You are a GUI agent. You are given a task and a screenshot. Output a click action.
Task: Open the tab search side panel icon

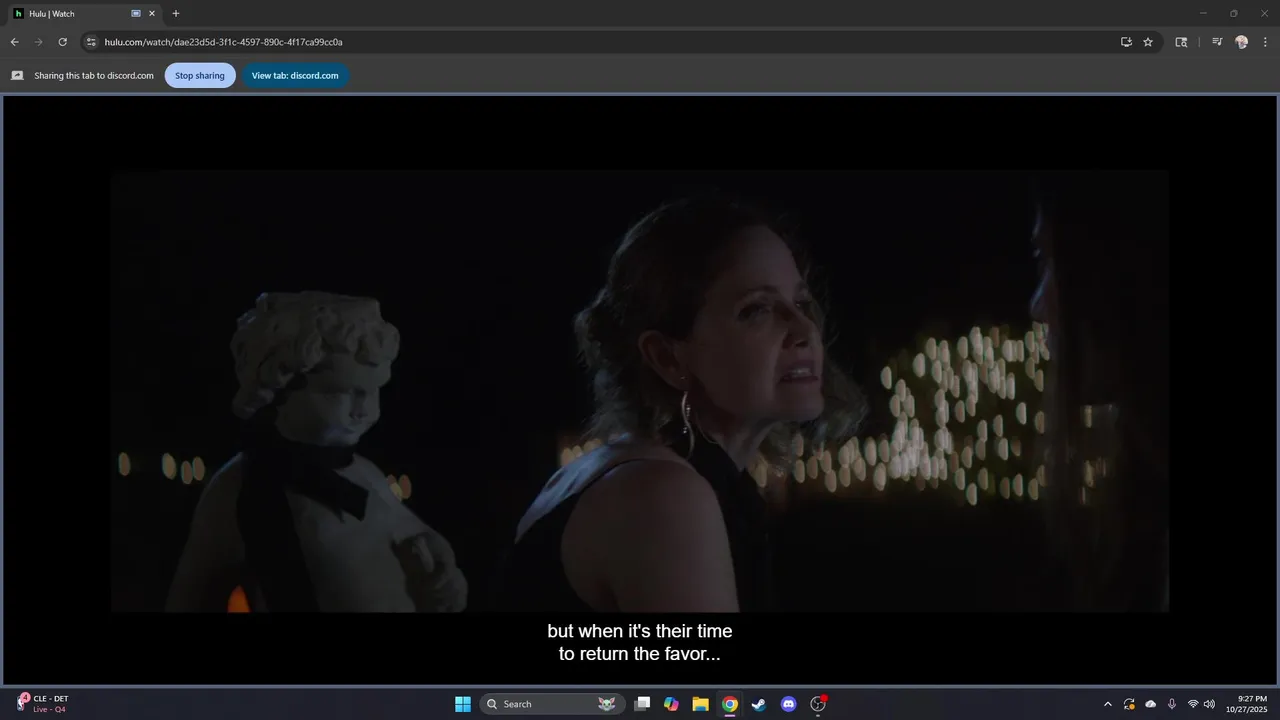(x=1181, y=42)
